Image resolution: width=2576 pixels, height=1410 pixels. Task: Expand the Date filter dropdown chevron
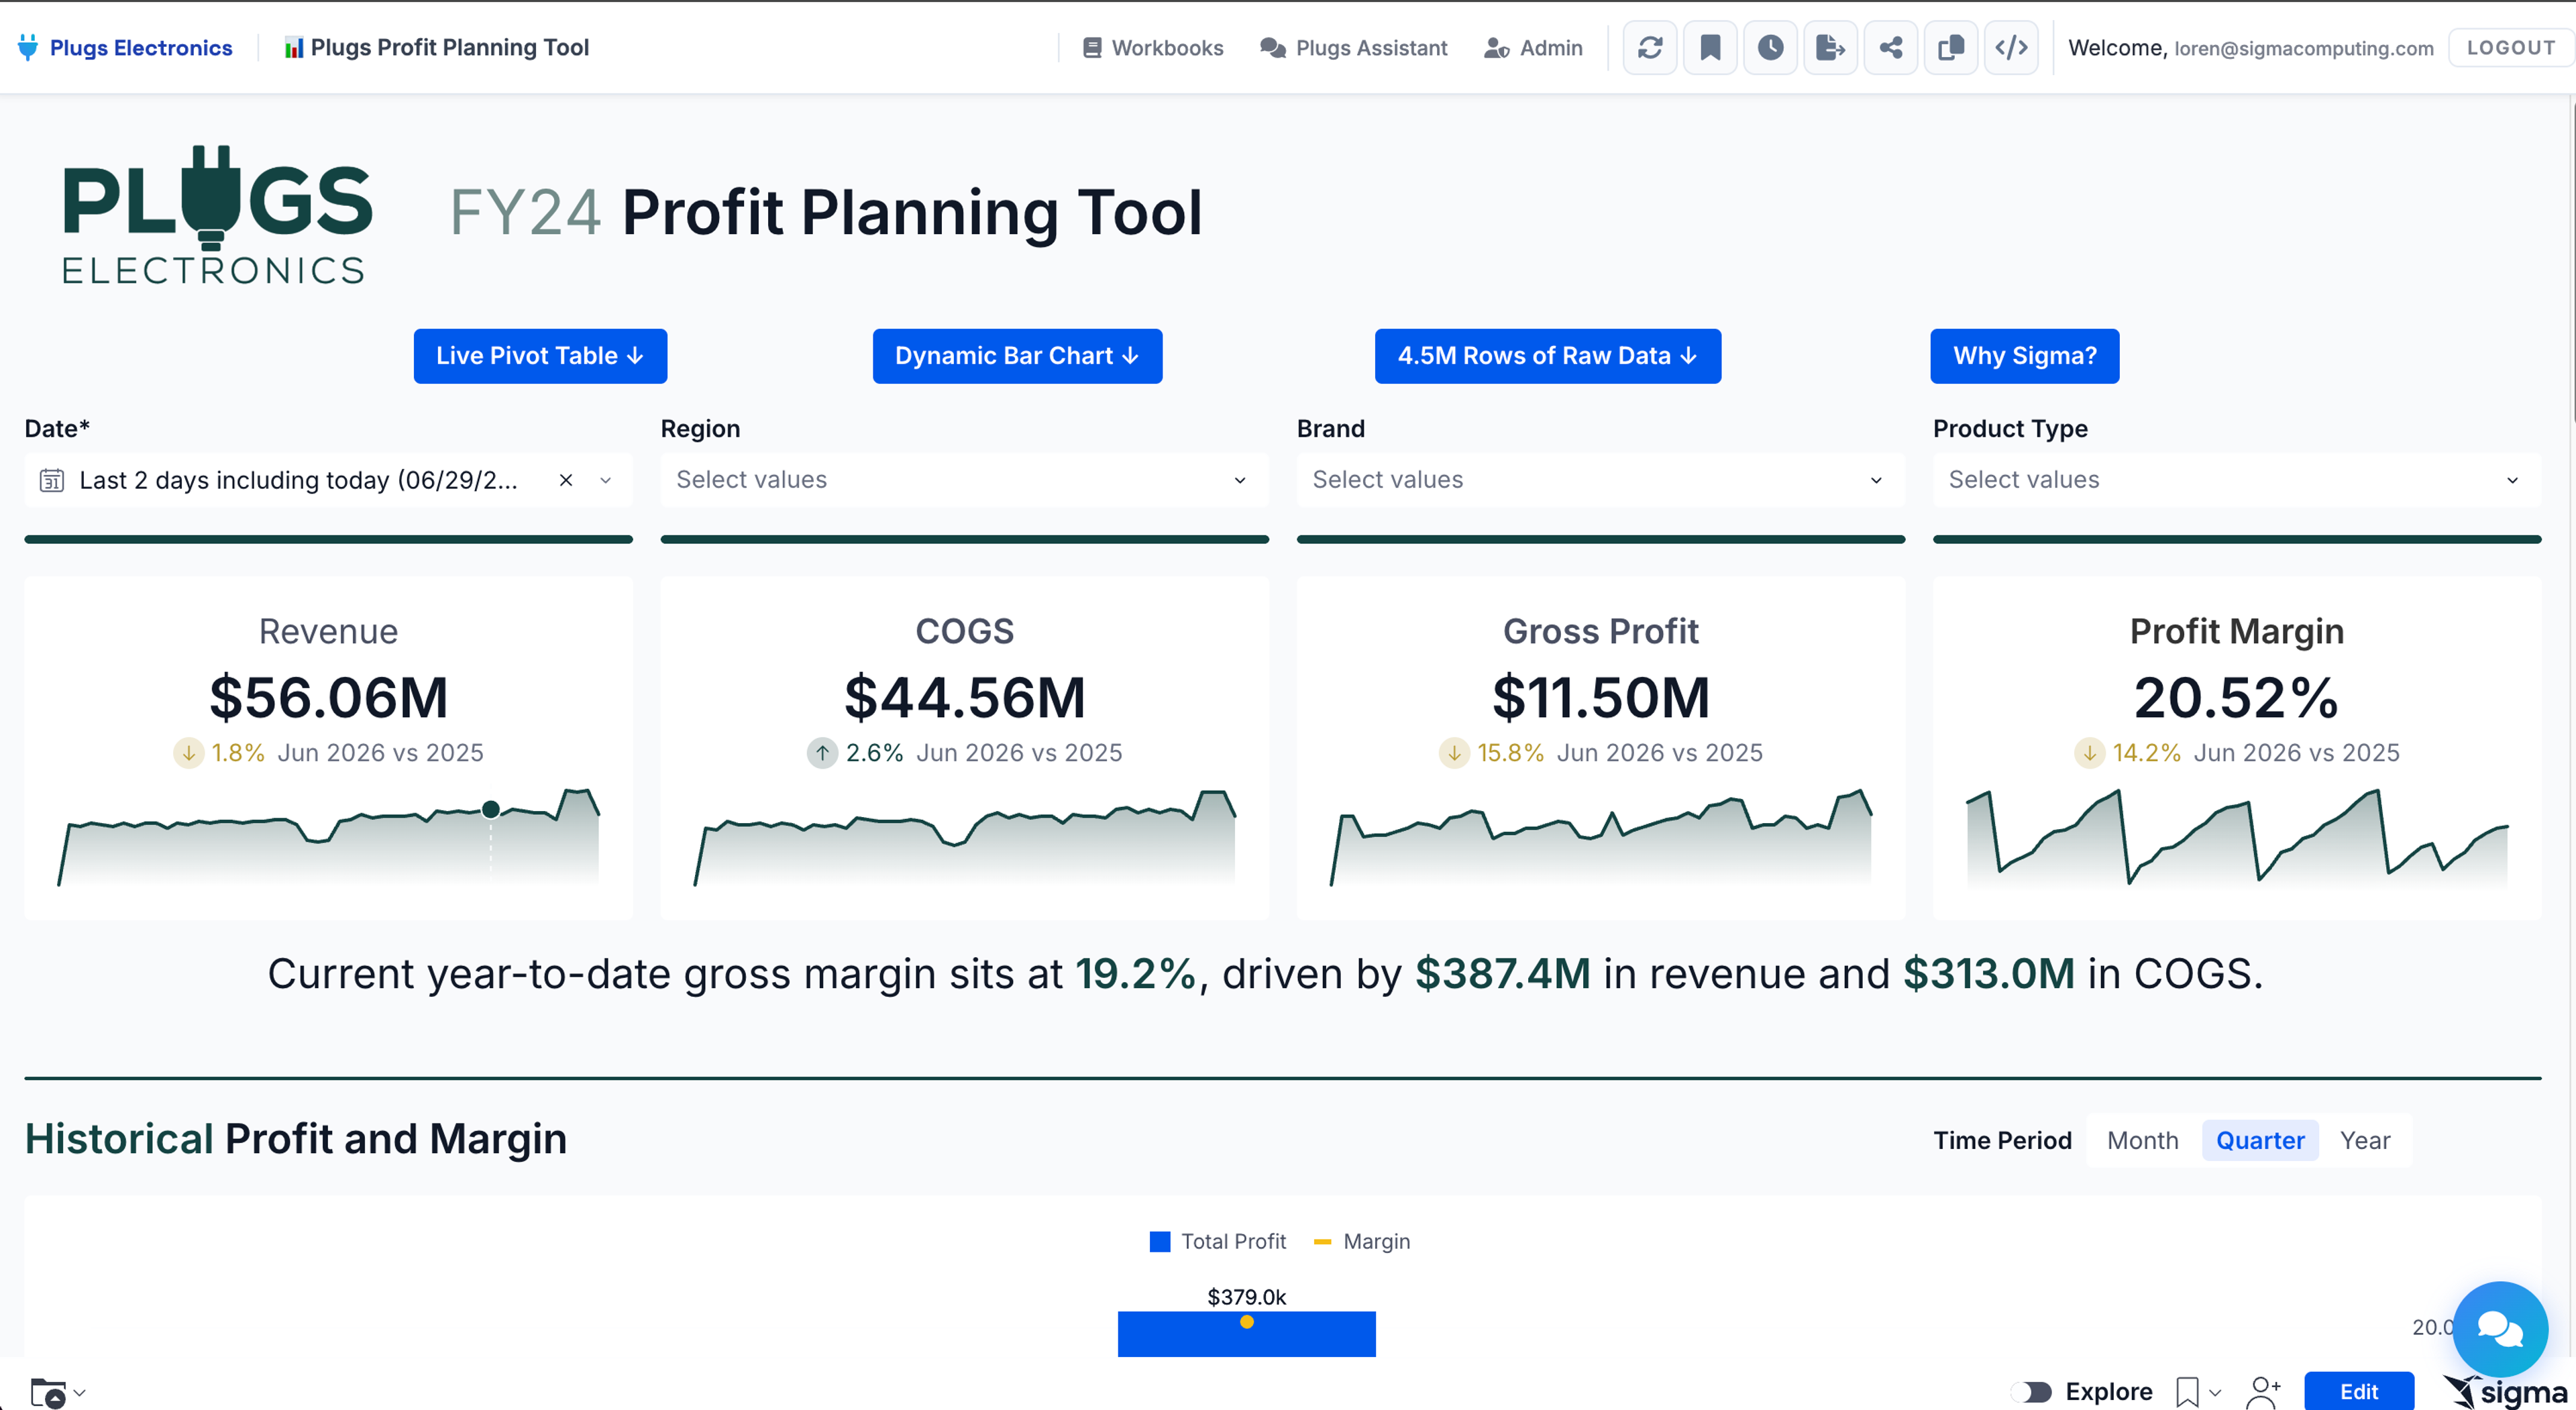click(x=605, y=480)
